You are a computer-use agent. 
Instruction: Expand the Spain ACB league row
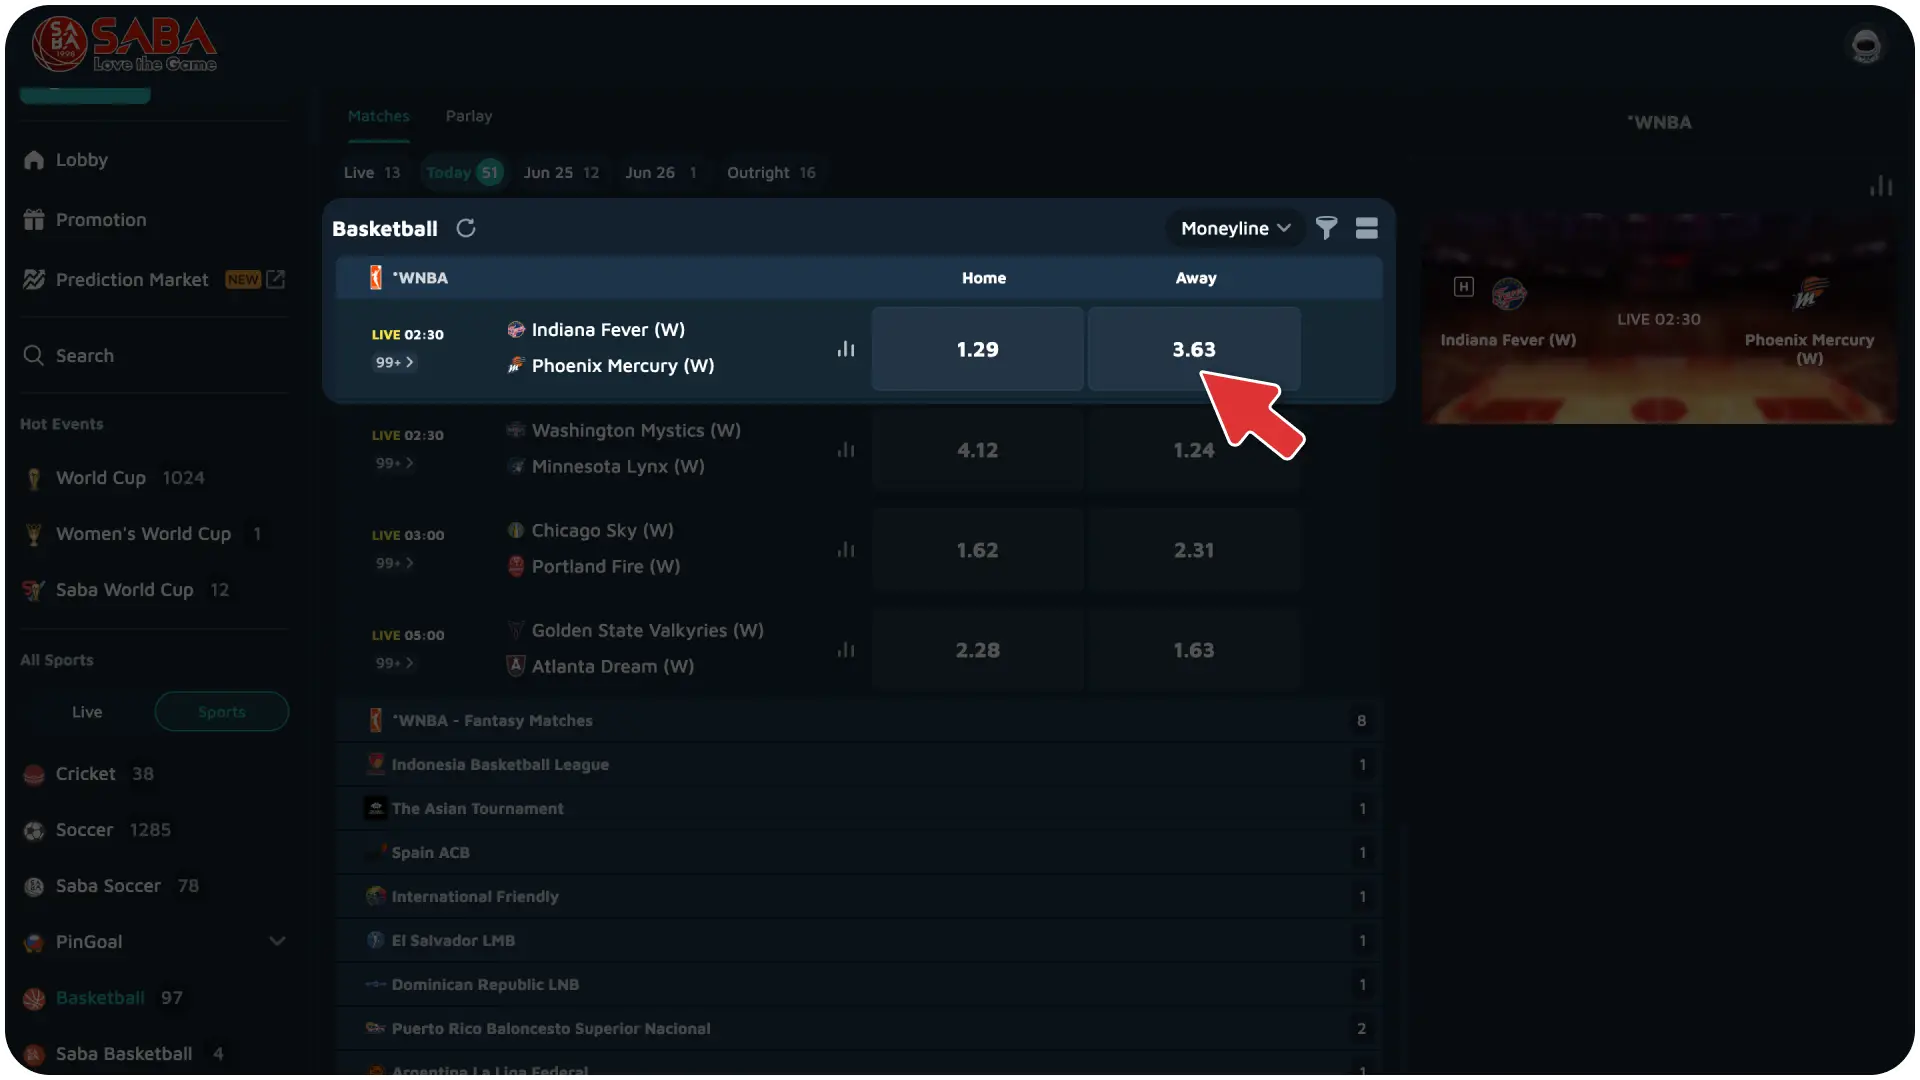point(860,853)
